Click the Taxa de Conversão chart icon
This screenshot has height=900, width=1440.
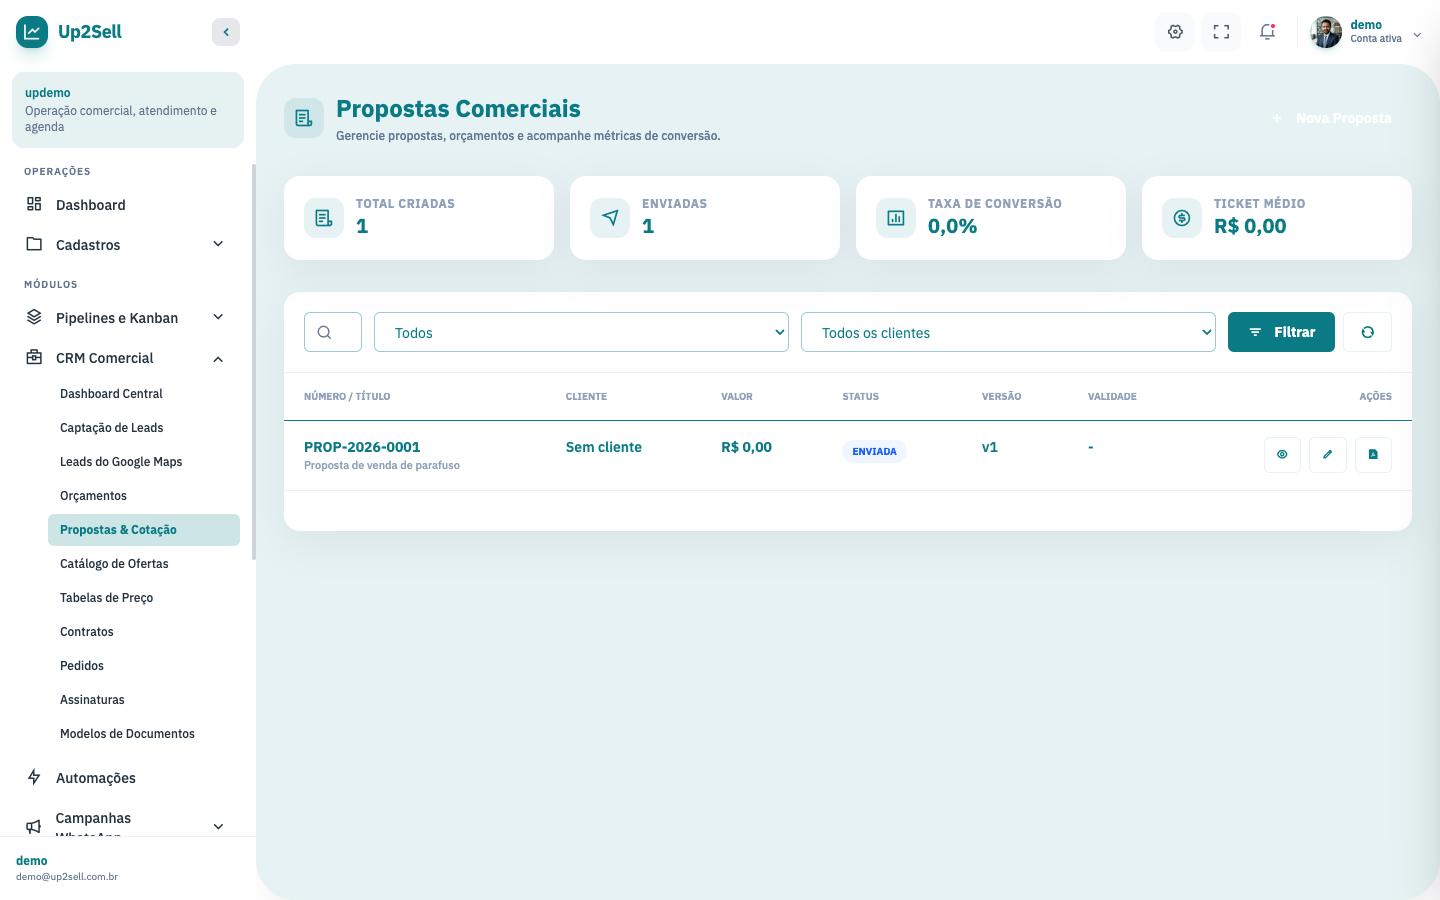coord(896,218)
